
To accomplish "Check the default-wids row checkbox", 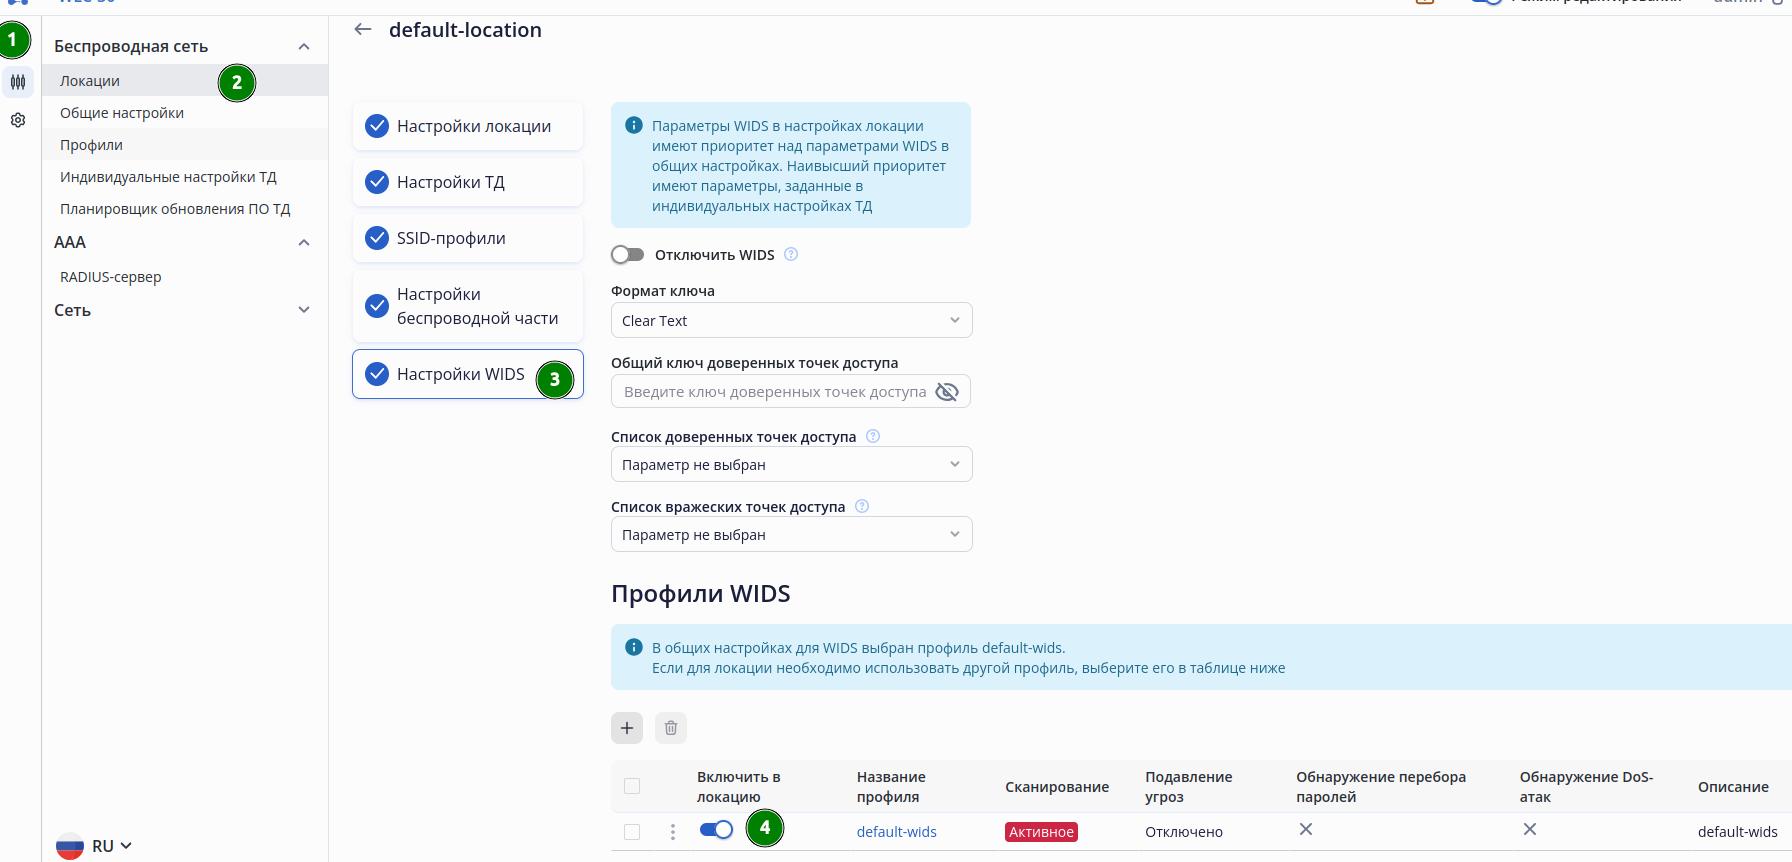I will (x=632, y=832).
